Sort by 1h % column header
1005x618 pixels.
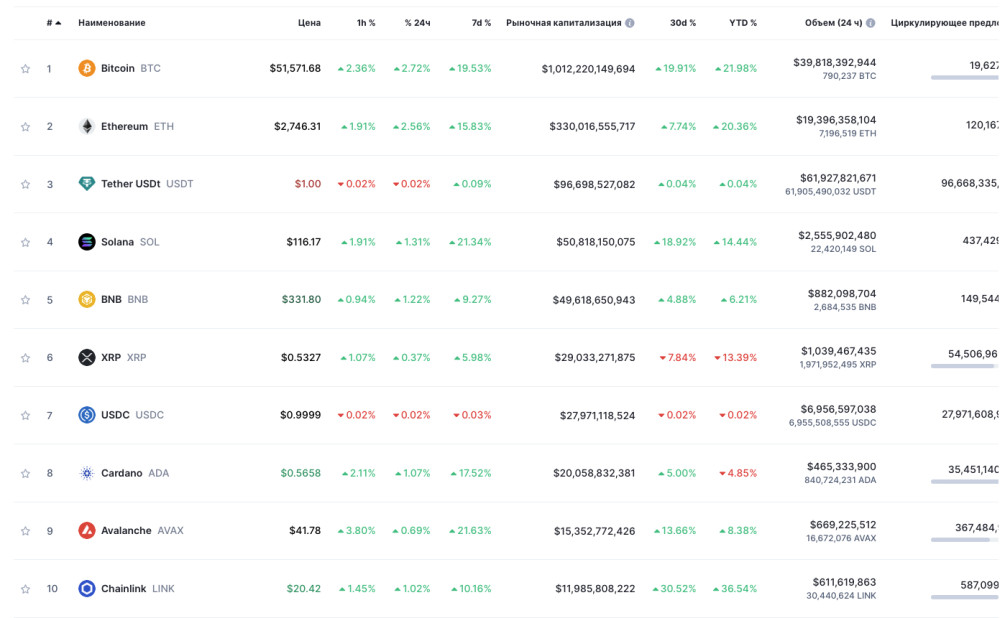coord(366,22)
